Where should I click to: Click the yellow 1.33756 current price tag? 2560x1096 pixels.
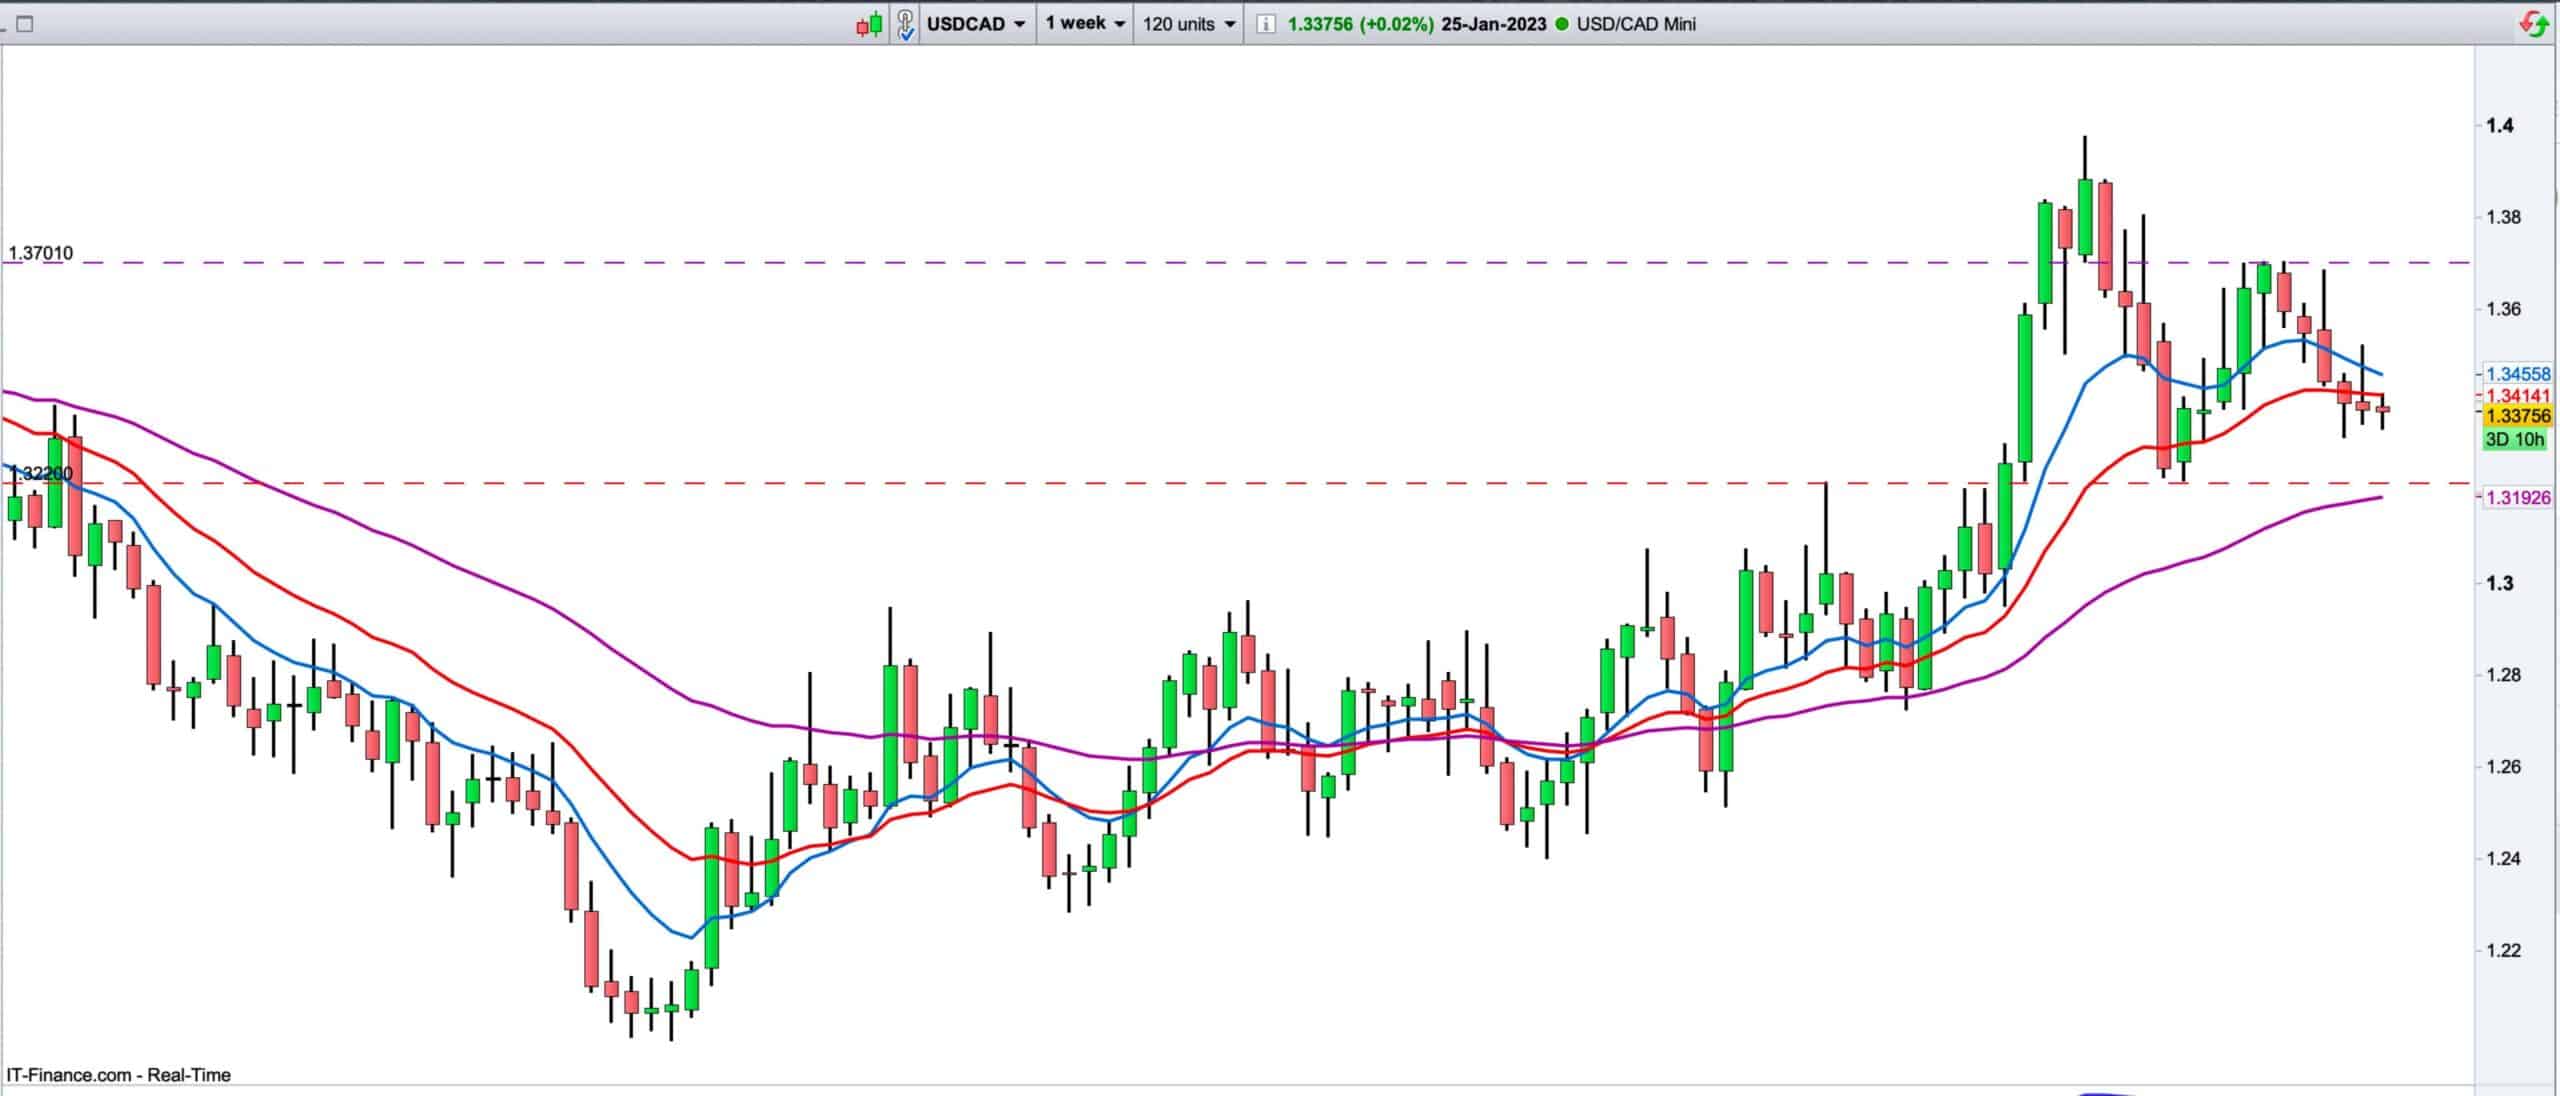pos(2518,416)
